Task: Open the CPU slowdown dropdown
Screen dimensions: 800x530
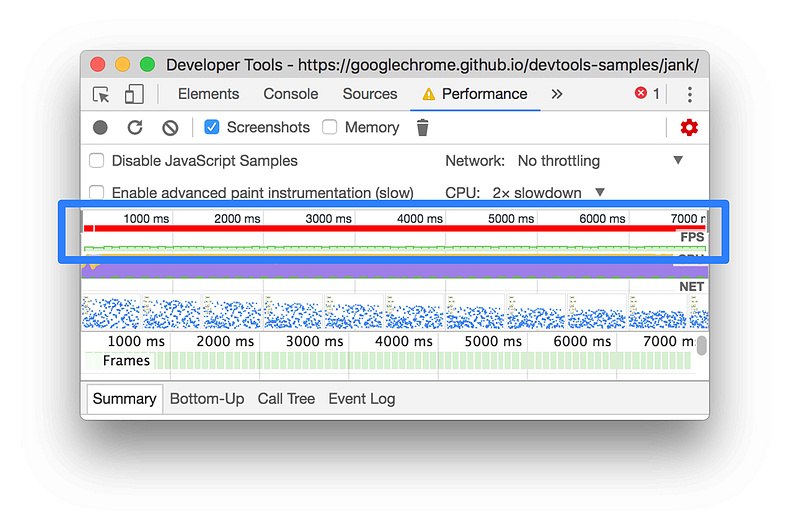Action: 548,193
